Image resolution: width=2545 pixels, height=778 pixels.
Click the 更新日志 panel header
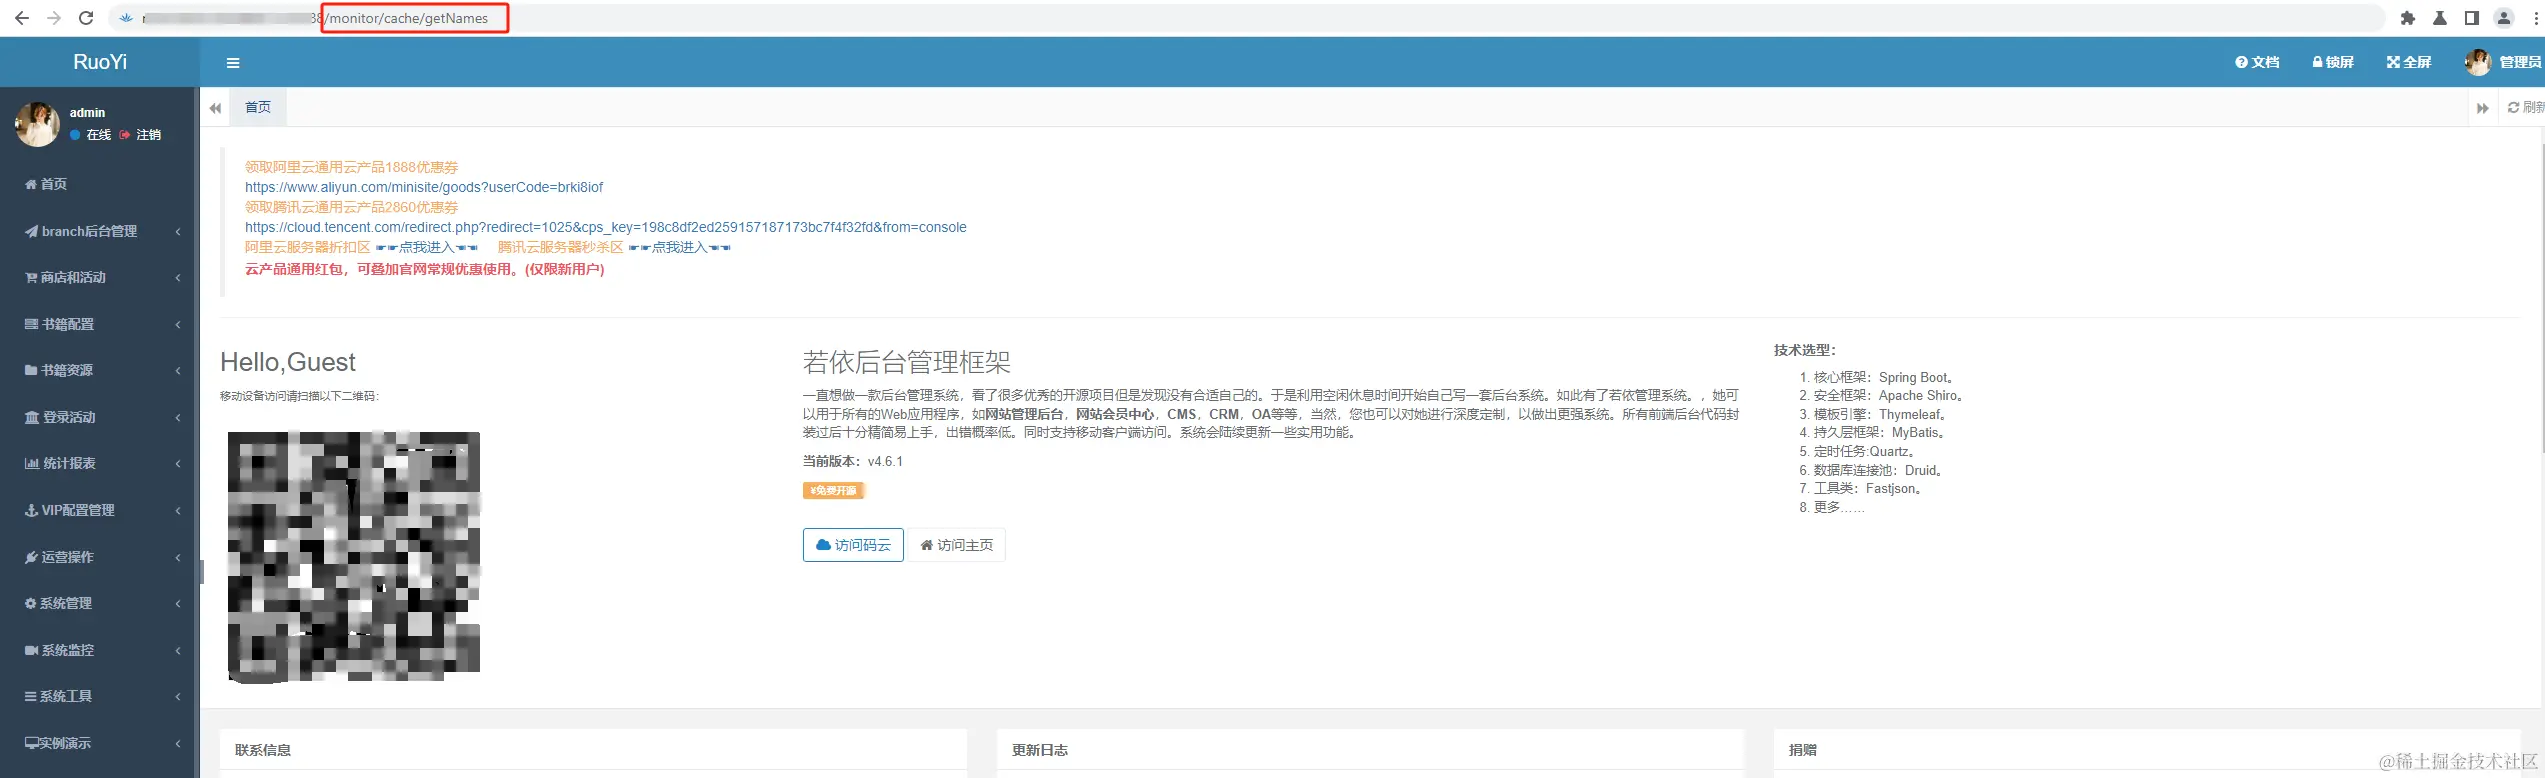[1040, 750]
